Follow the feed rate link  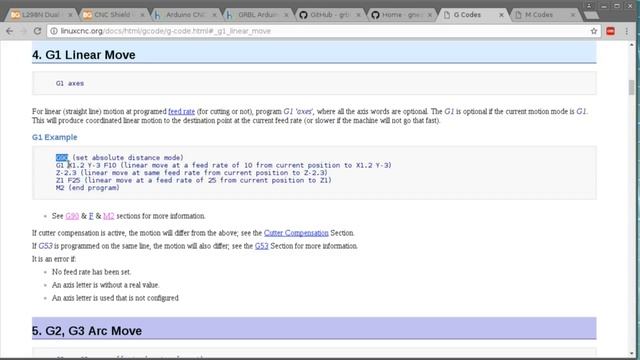click(x=181, y=111)
